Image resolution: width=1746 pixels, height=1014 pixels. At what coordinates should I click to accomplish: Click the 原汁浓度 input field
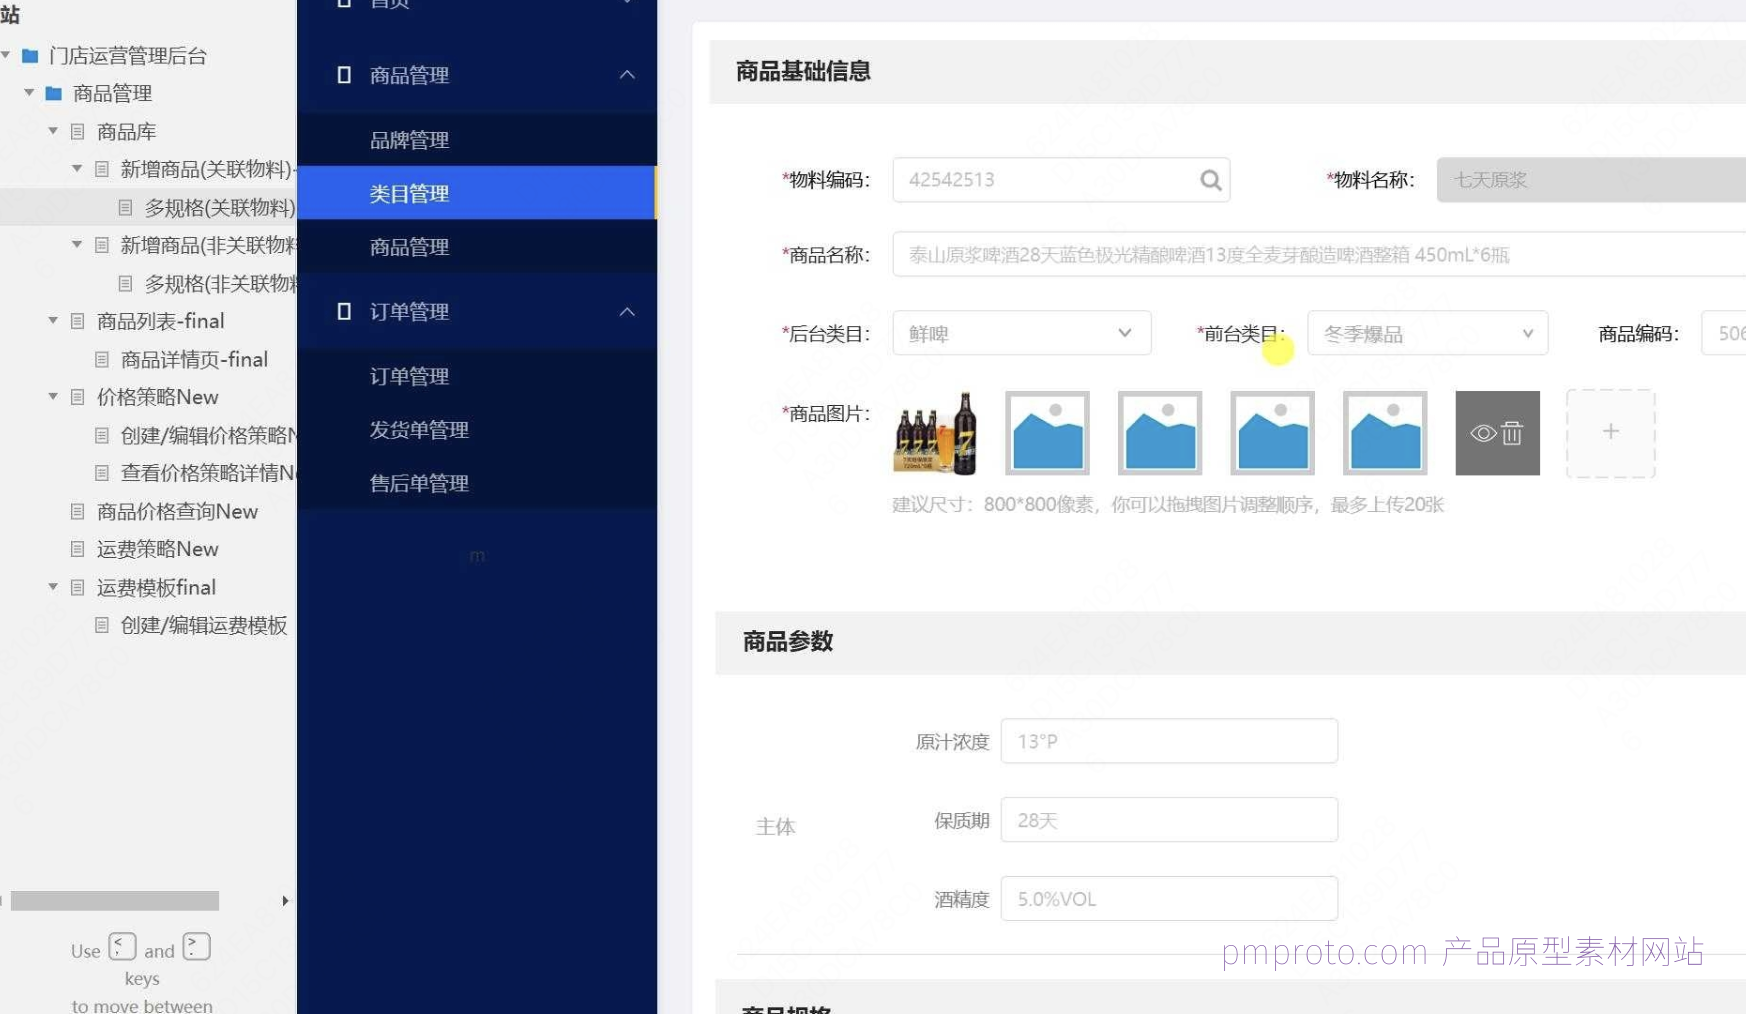coord(1169,741)
